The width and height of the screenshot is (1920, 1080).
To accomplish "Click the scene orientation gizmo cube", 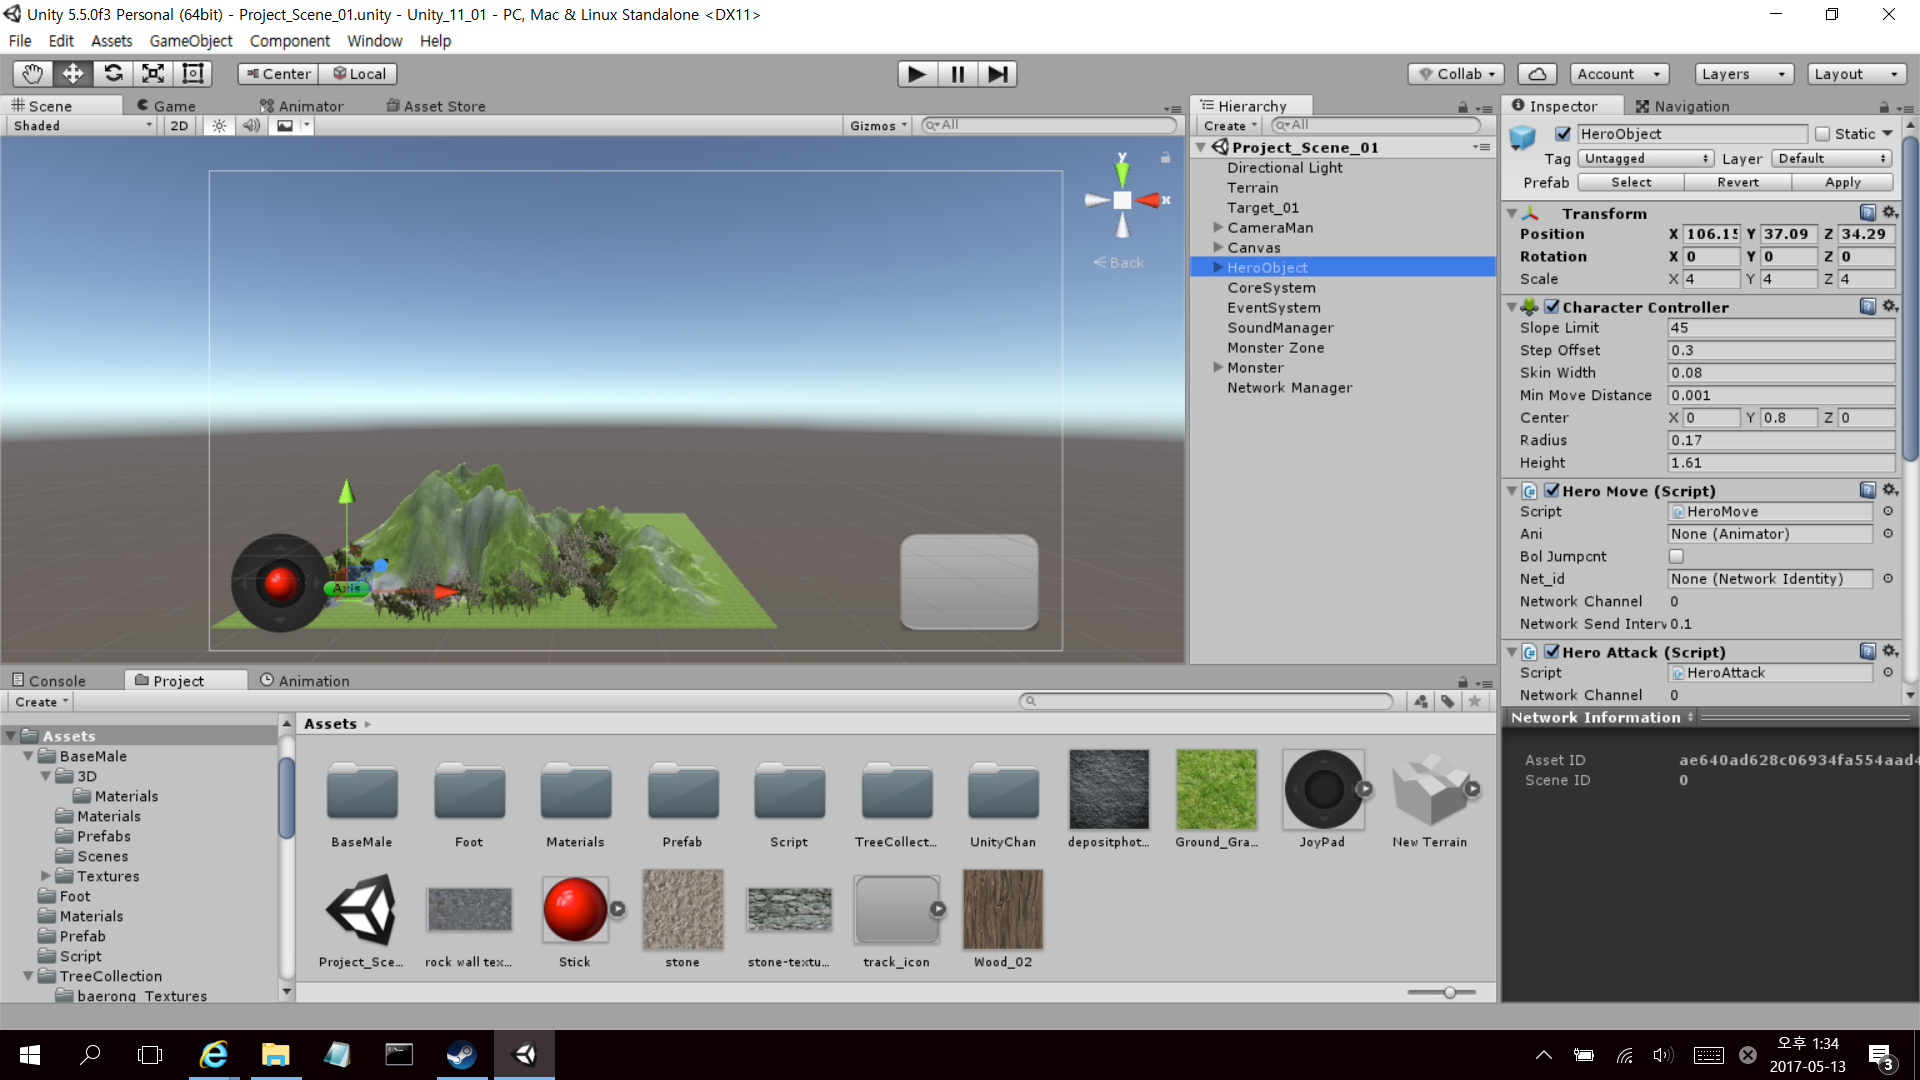I will pos(1122,200).
